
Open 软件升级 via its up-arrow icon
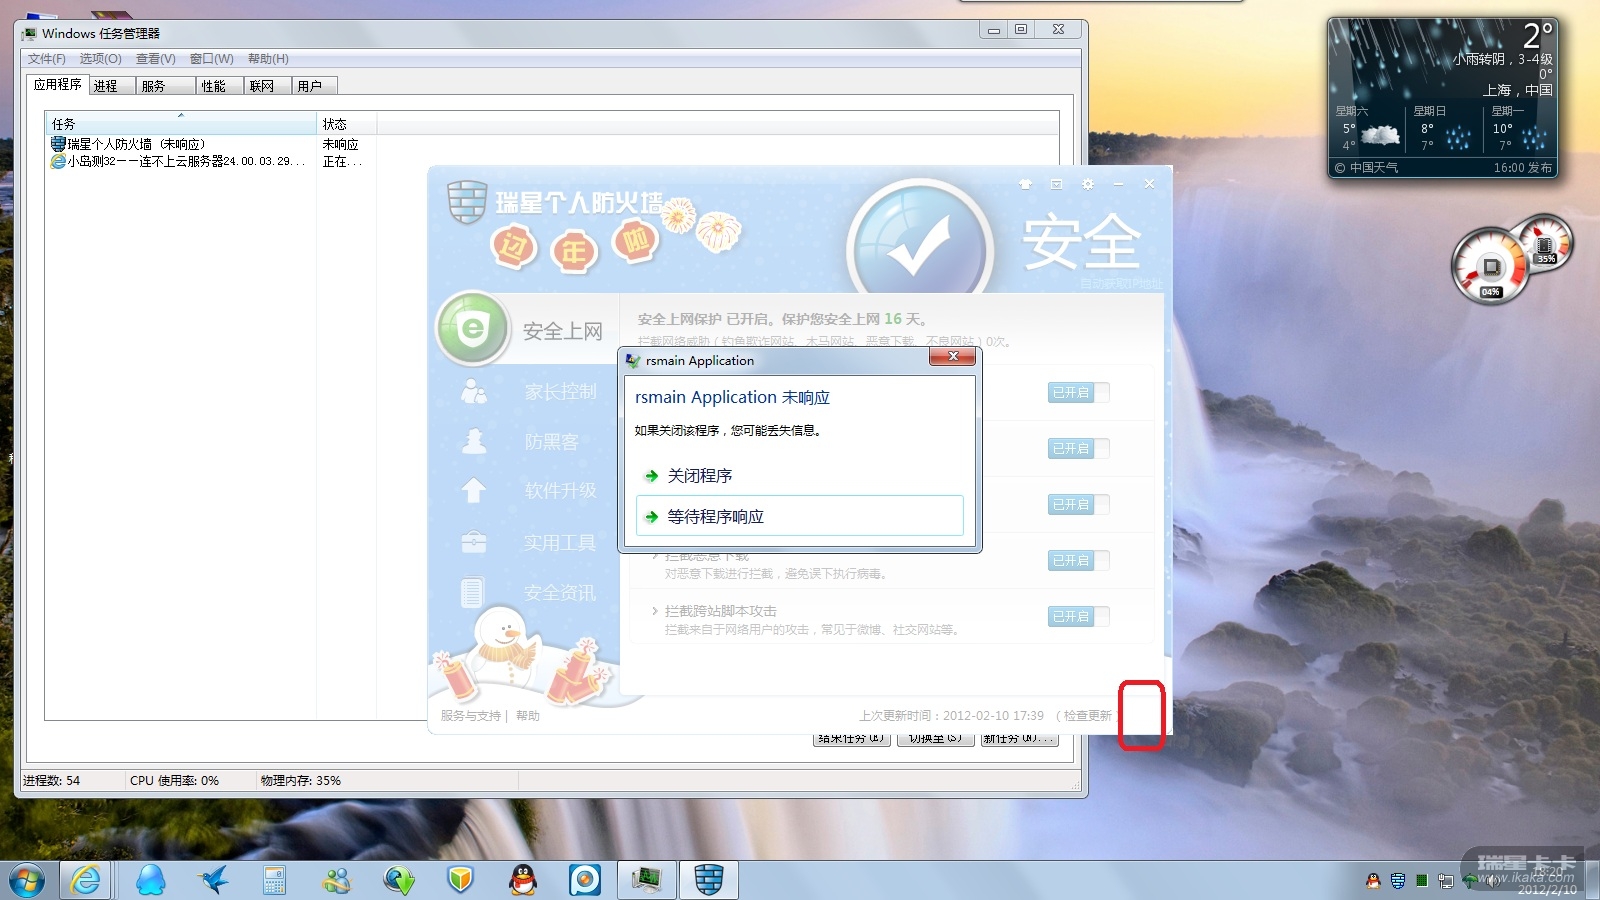474,490
